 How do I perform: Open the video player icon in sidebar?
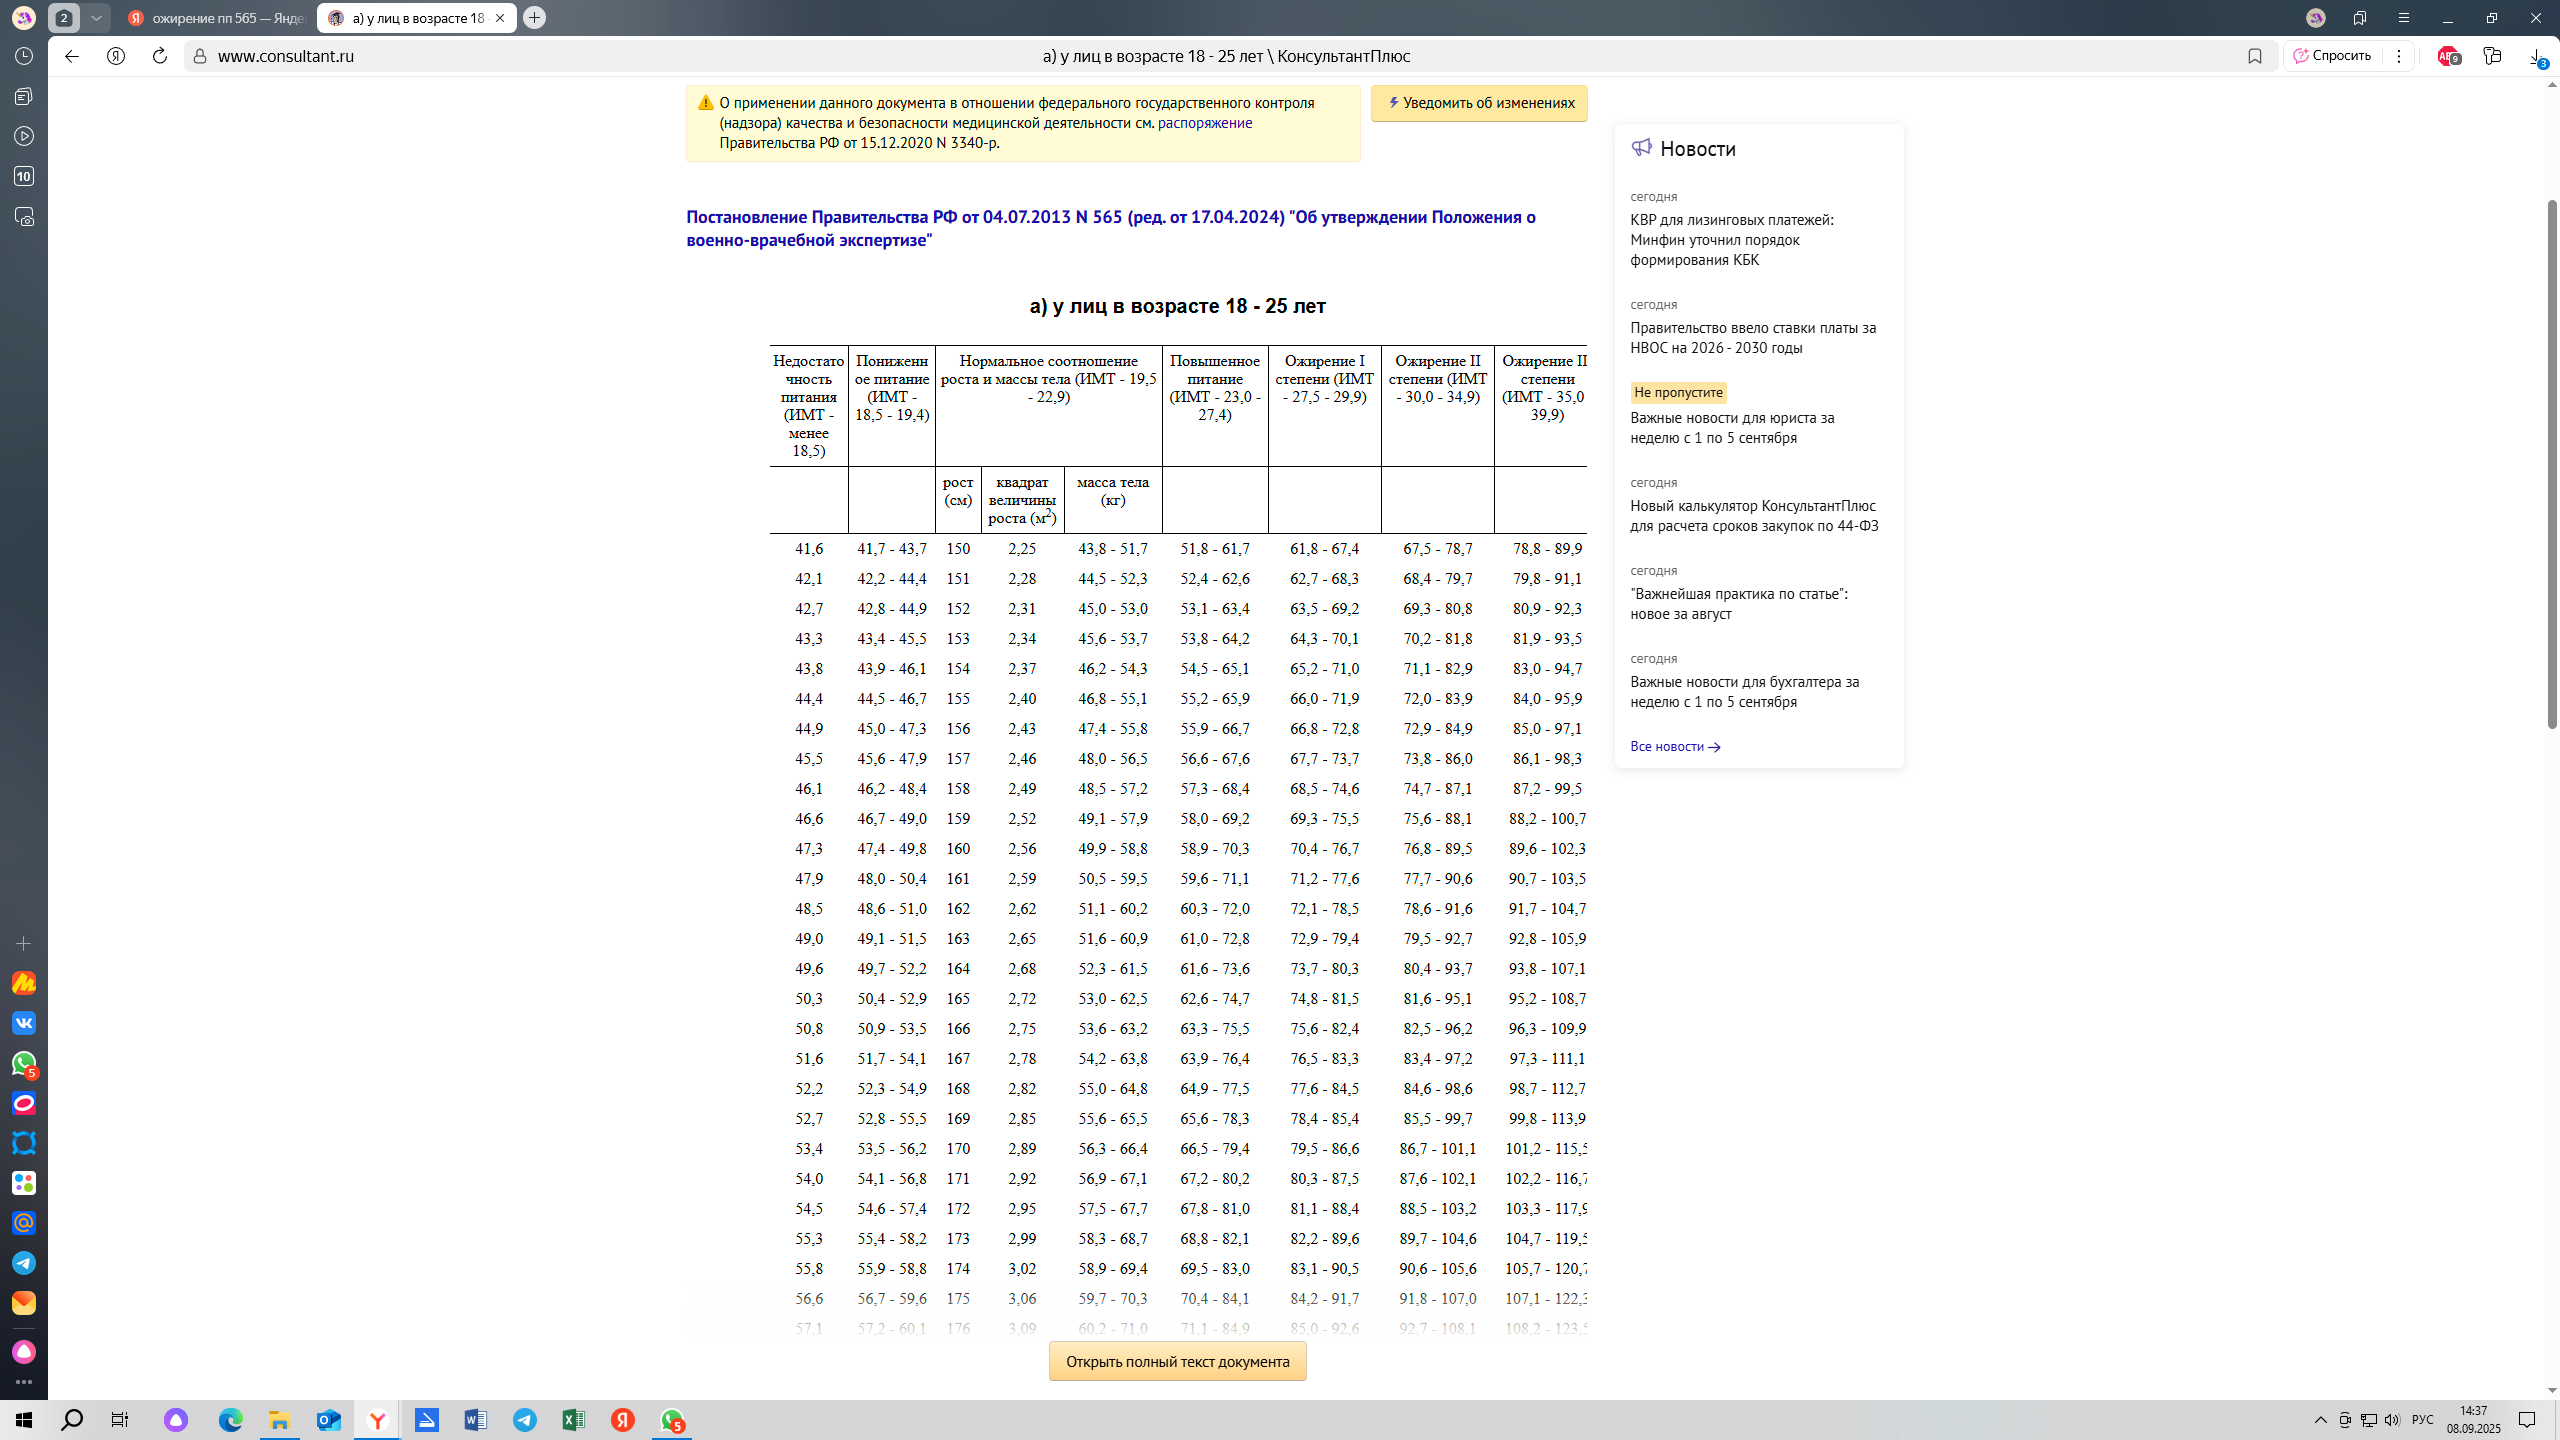coord(24,136)
